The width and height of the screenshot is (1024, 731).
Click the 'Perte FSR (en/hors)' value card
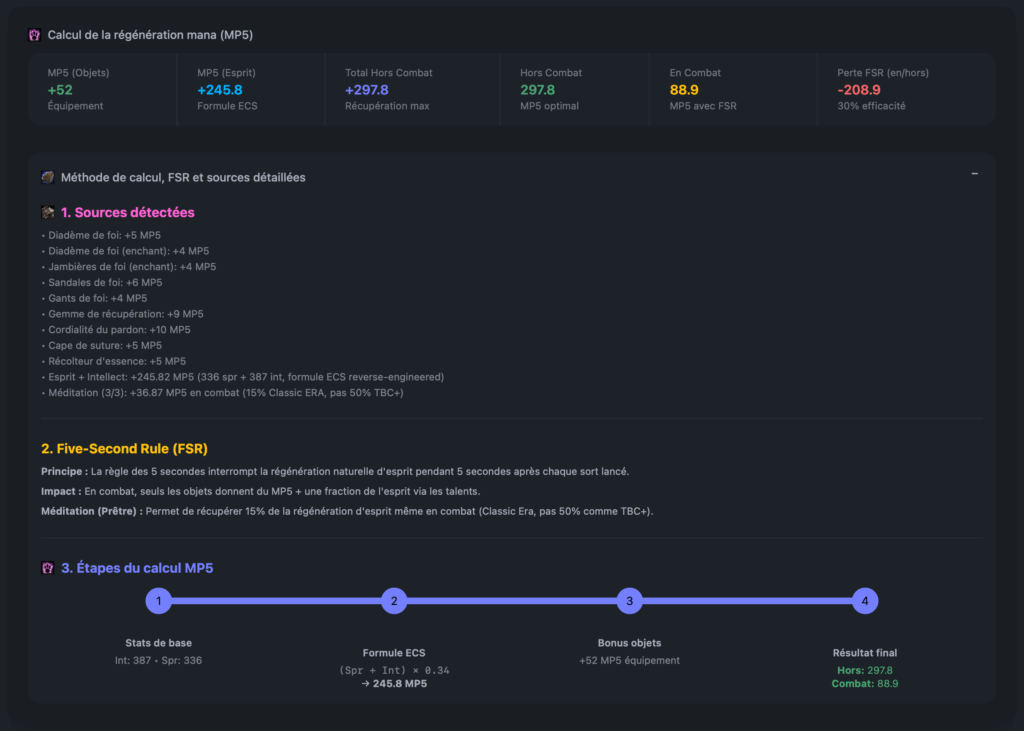click(x=907, y=89)
